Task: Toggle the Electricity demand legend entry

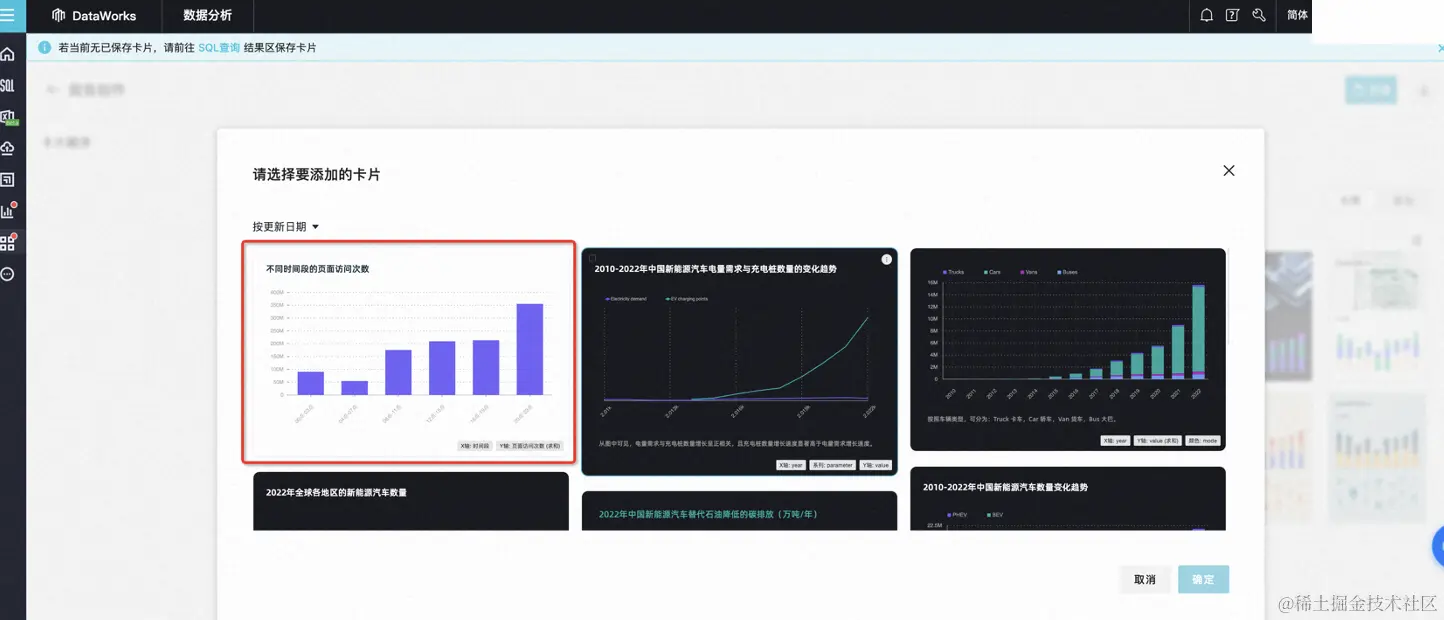Action: pyautogui.click(x=626, y=299)
